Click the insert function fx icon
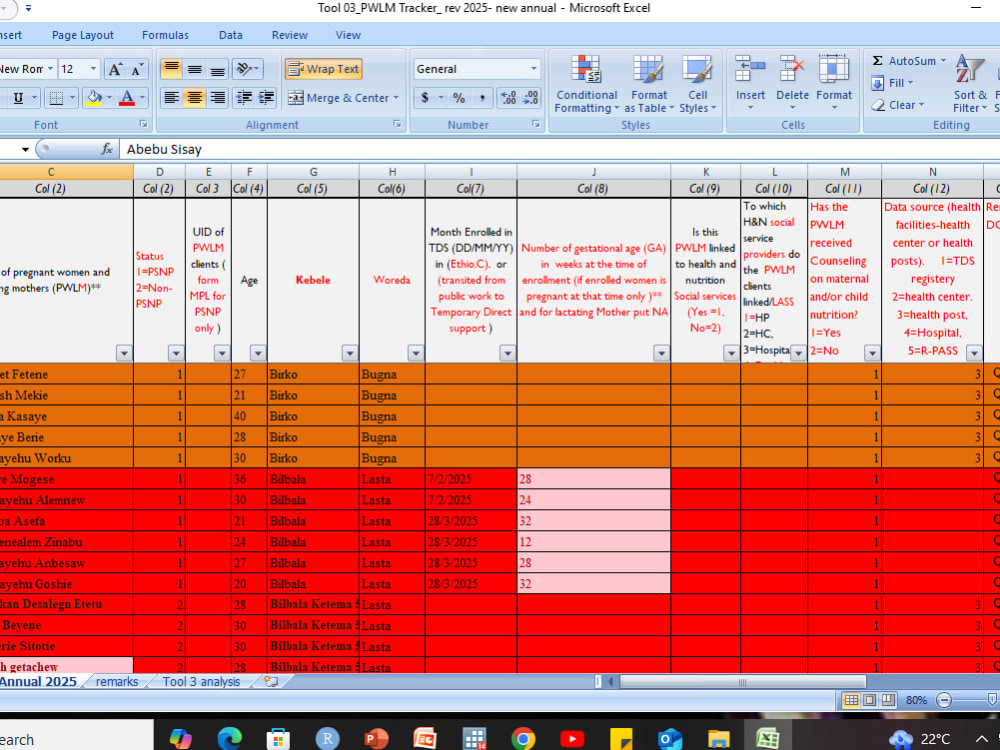The image size is (1000, 750). pyautogui.click(x=107, y=149)
